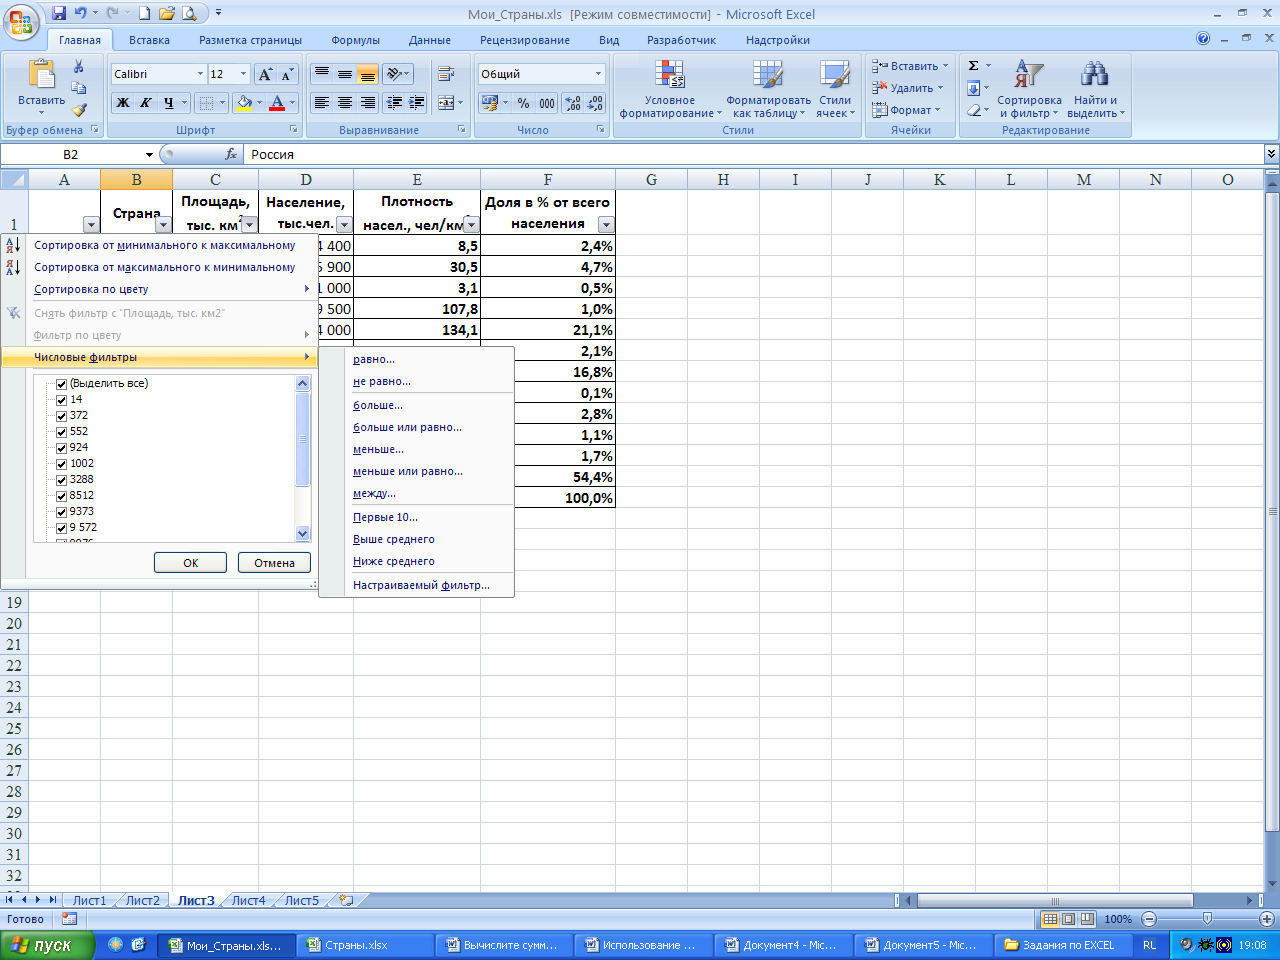Viewport: 1280px width, 960px height.
Task: Open filter dropdown for Население column
Action: pos(344,225)
